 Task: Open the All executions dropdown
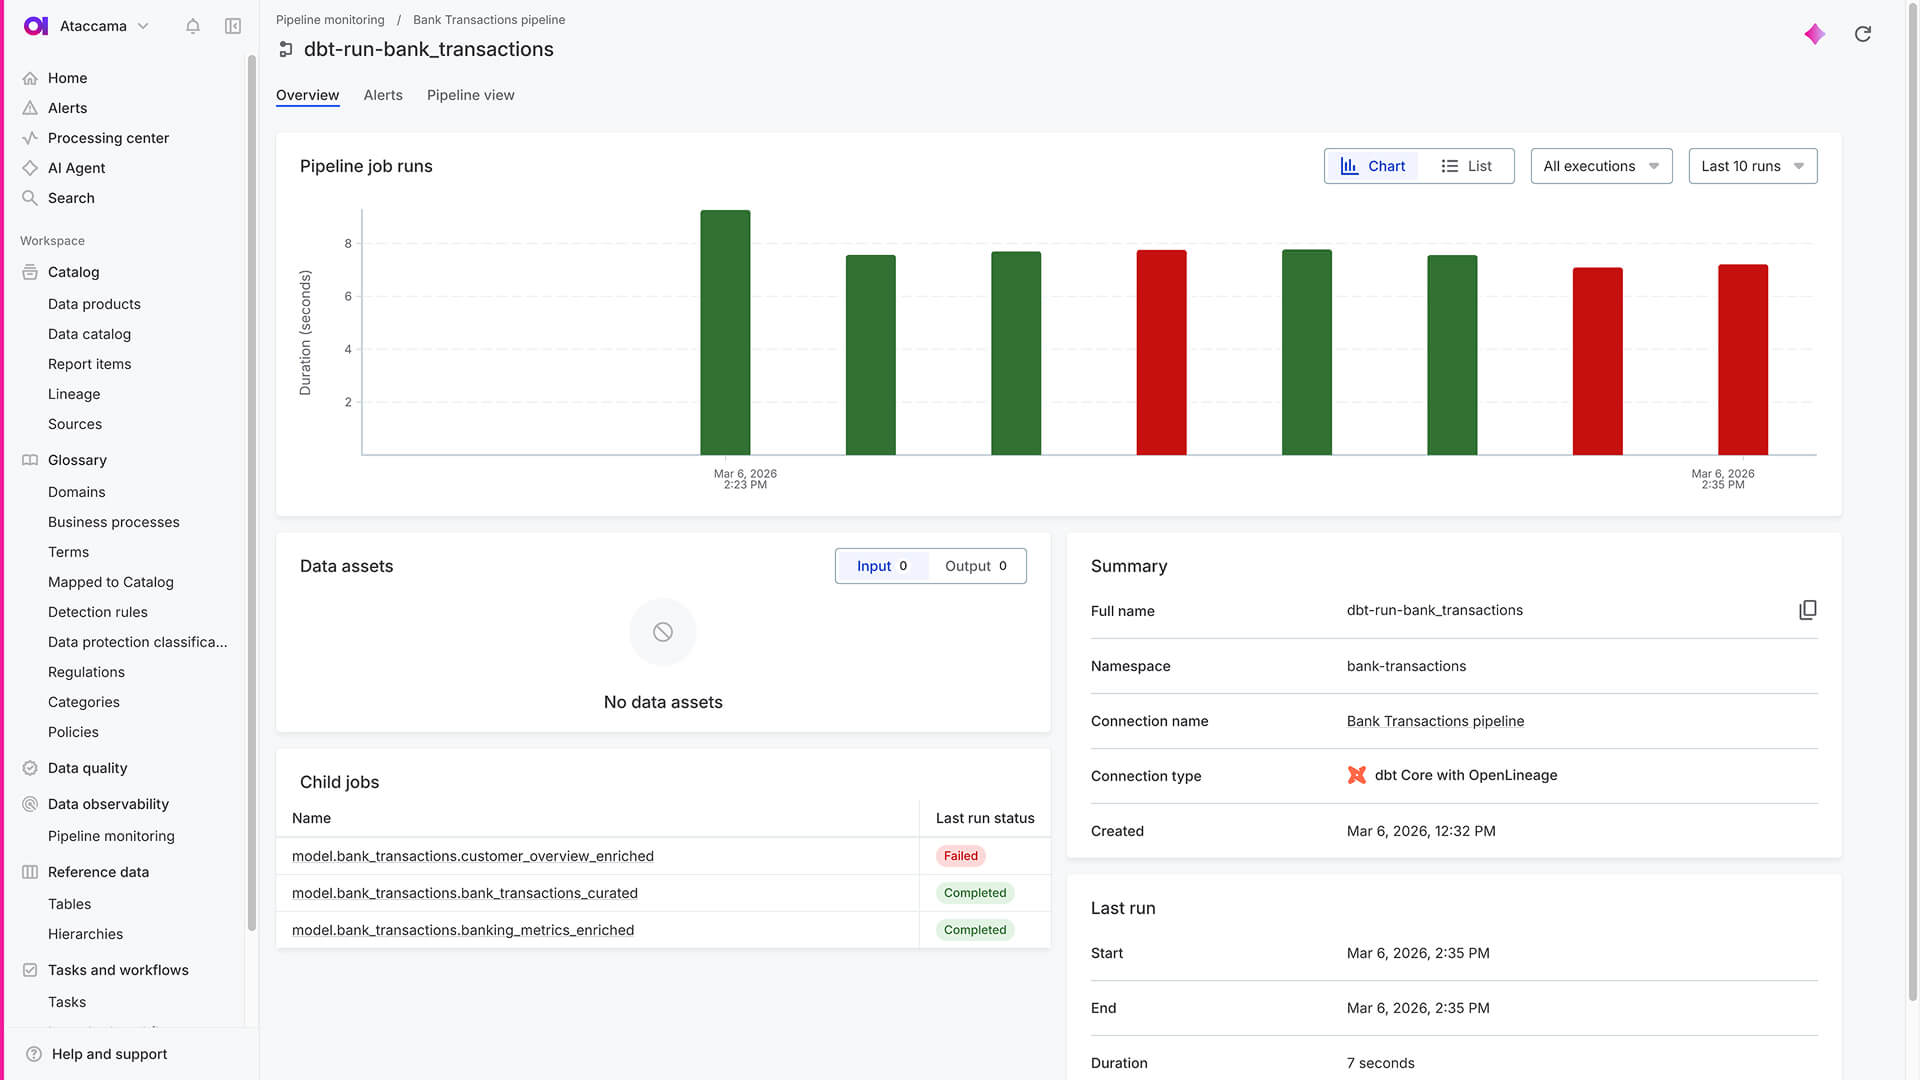click(x=1601, y=166)
